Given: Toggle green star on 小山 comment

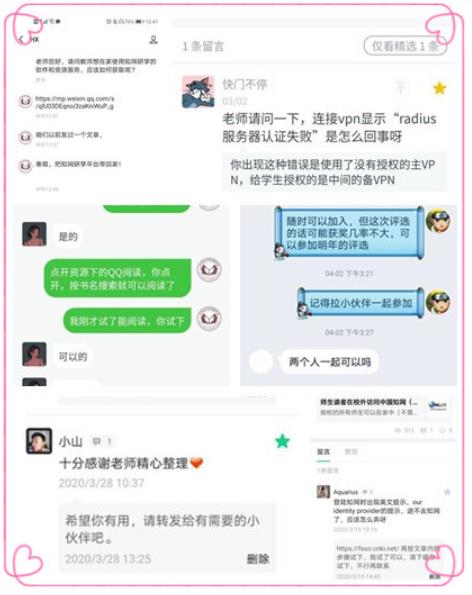Looking at the screenshot, I should [x=282, y=441].
